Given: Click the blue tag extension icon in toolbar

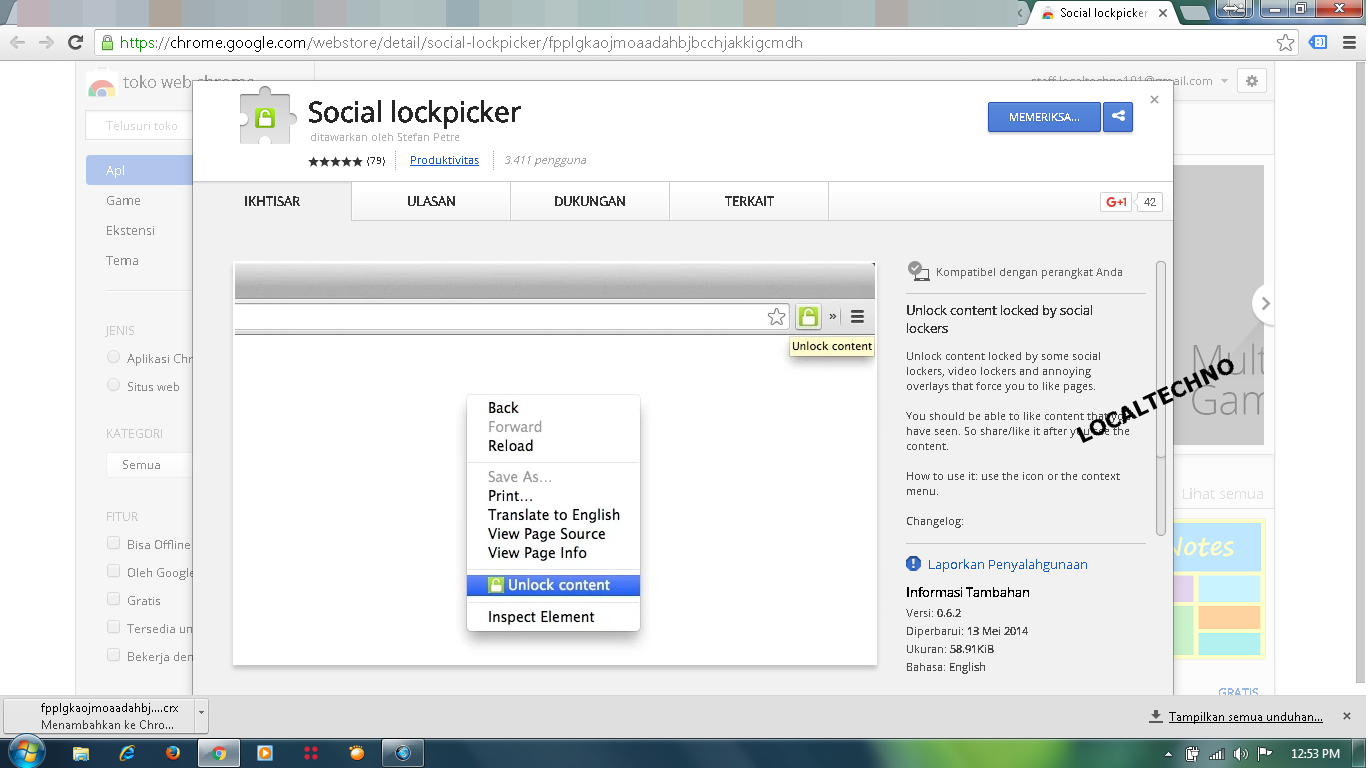Looking at the screenshot, I should [x=1319, y=42].
